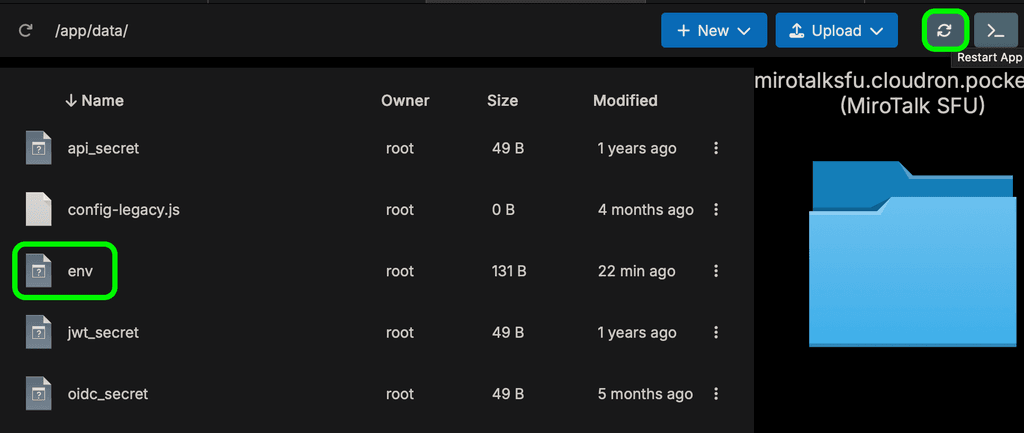The height and width of the screenshot is (433, 1024).
Task: Sort files by Size column header
Action: 502,100
